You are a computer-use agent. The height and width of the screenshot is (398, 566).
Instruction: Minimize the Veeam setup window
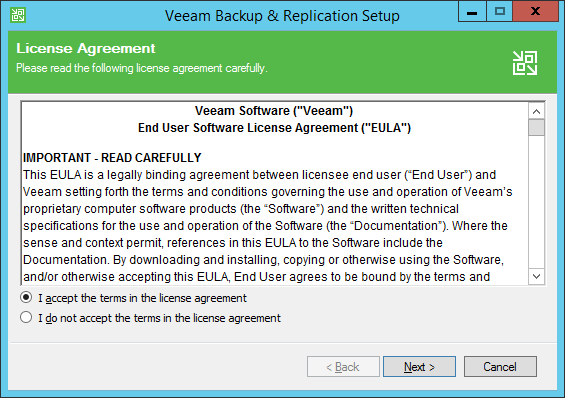[x=472, y=12]
